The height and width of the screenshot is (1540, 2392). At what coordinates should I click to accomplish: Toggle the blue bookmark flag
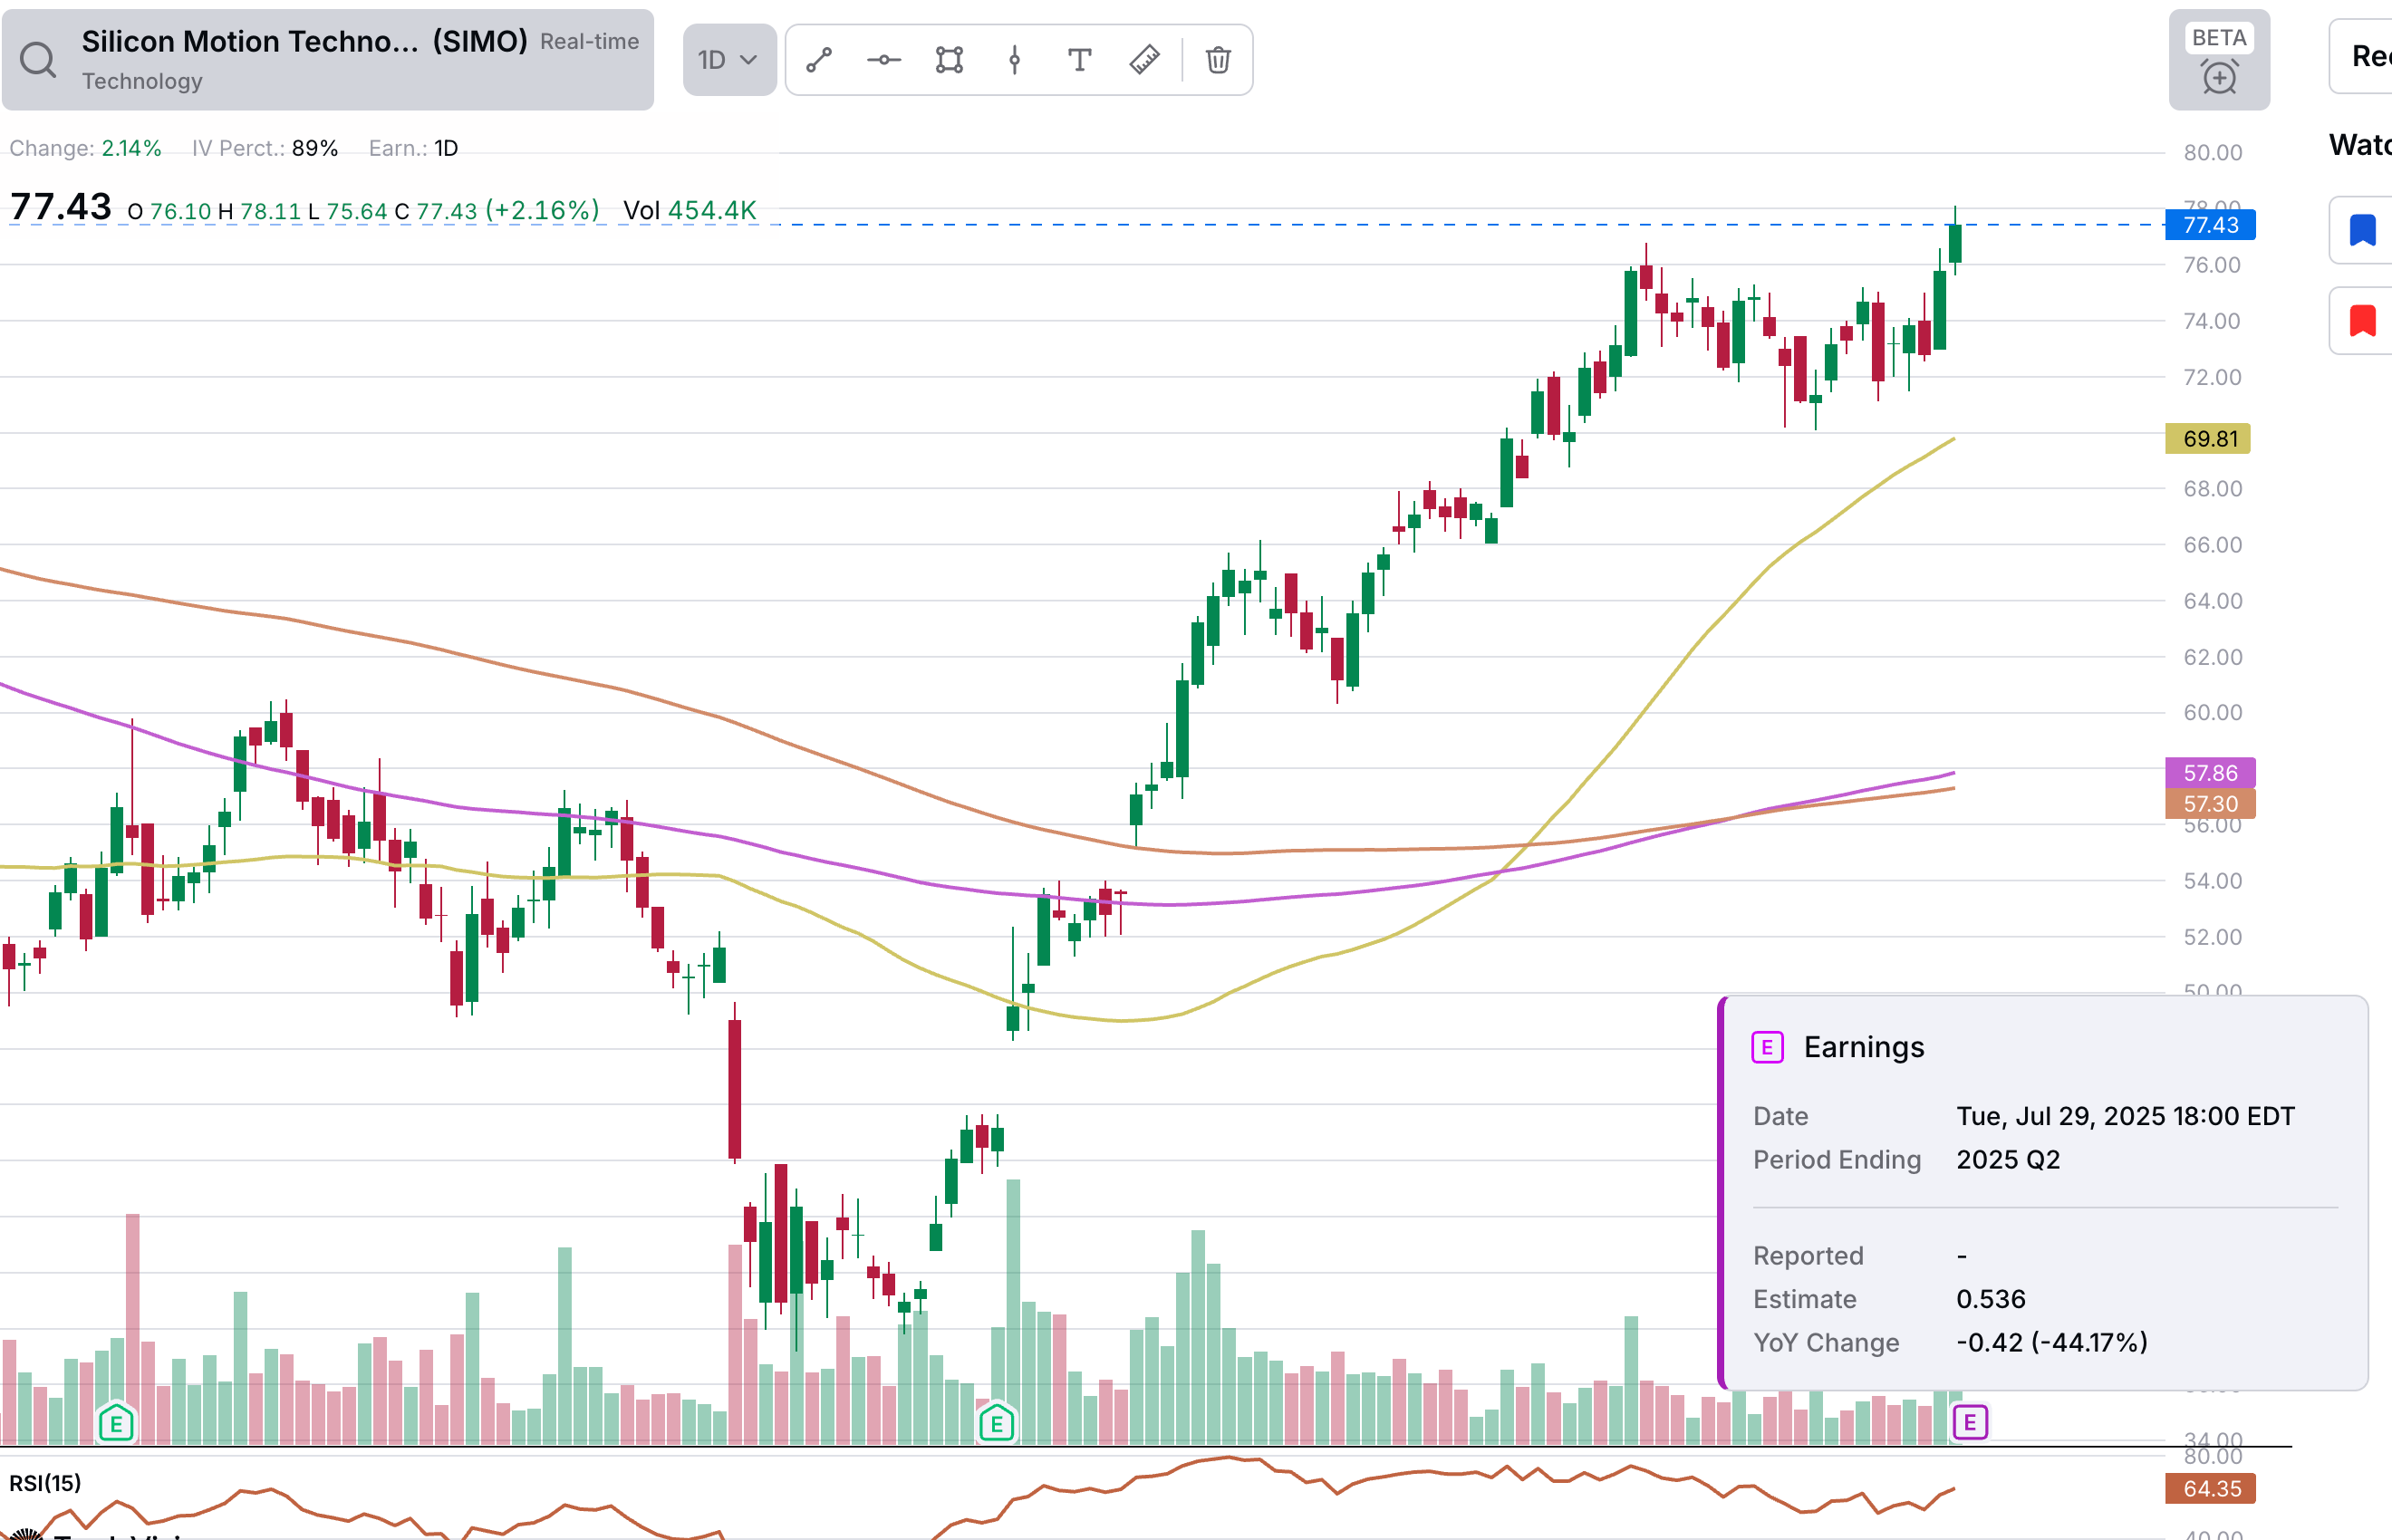coord(2362,230)
